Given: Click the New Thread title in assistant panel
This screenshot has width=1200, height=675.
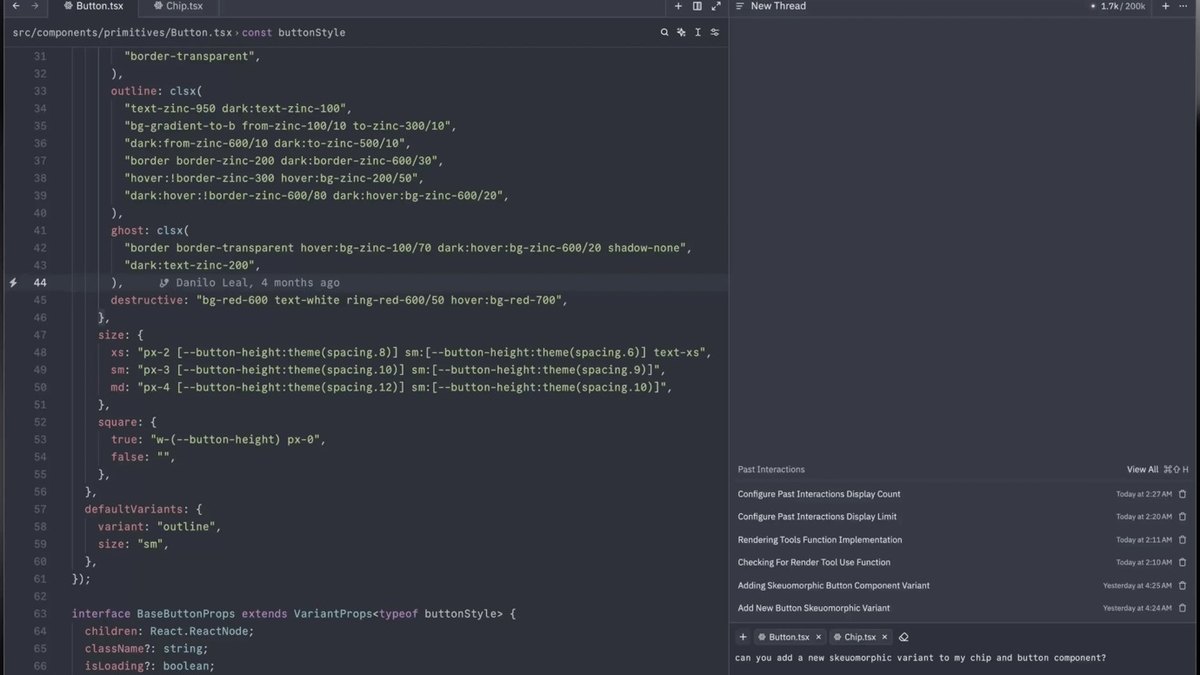Looking at the screenshot, I should pyautogui.click(x=778, y=6).
